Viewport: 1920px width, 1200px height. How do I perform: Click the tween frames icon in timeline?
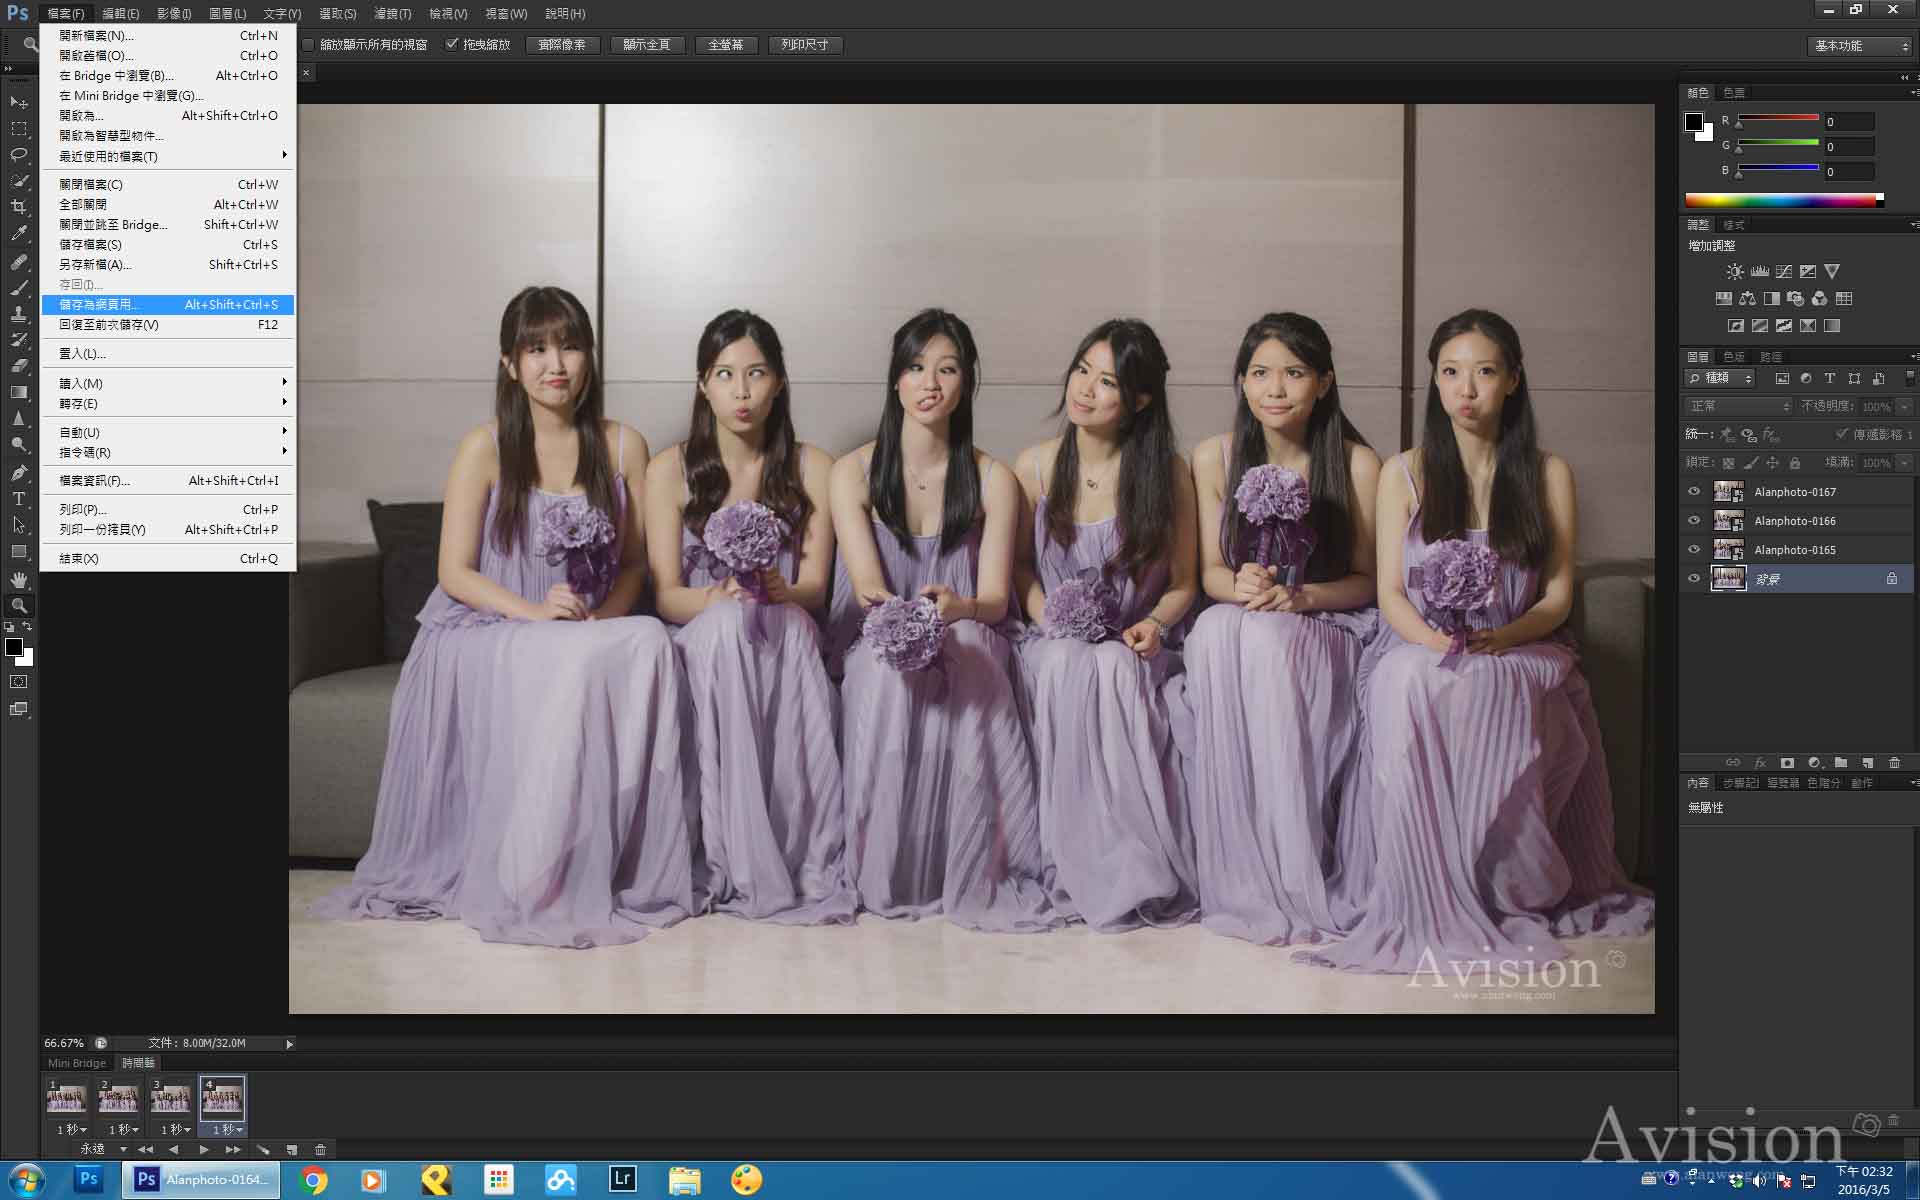[263, 1150]
